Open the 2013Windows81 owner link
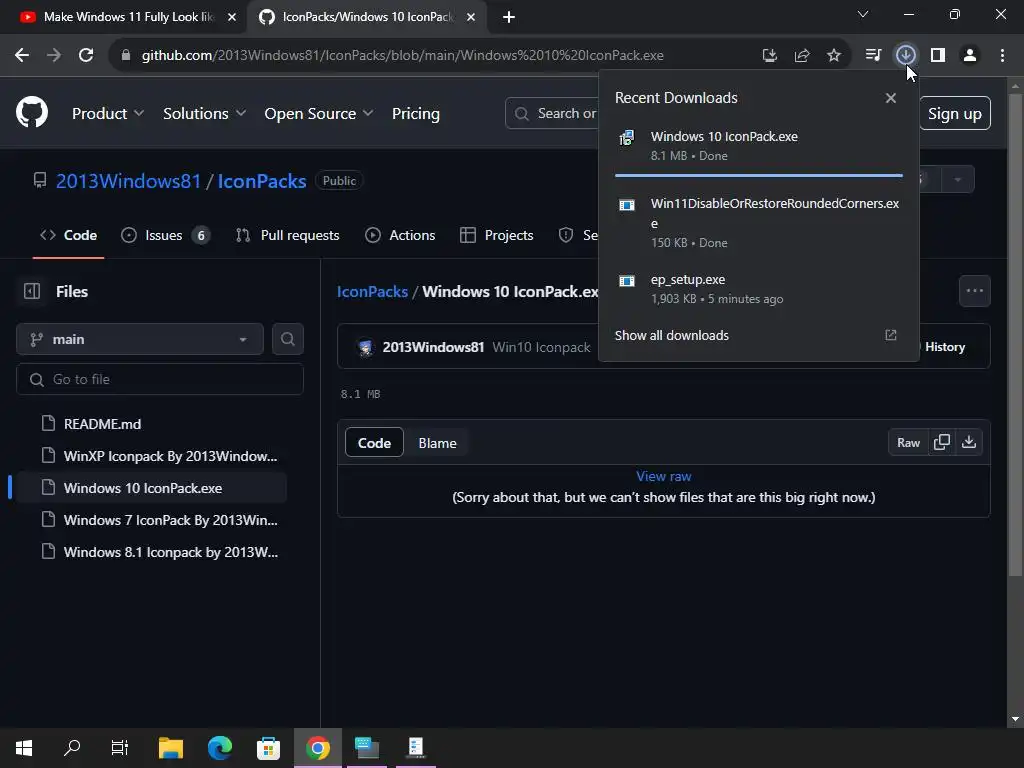1024x768 pixels. pyautogui.click(x=128, y=181)
